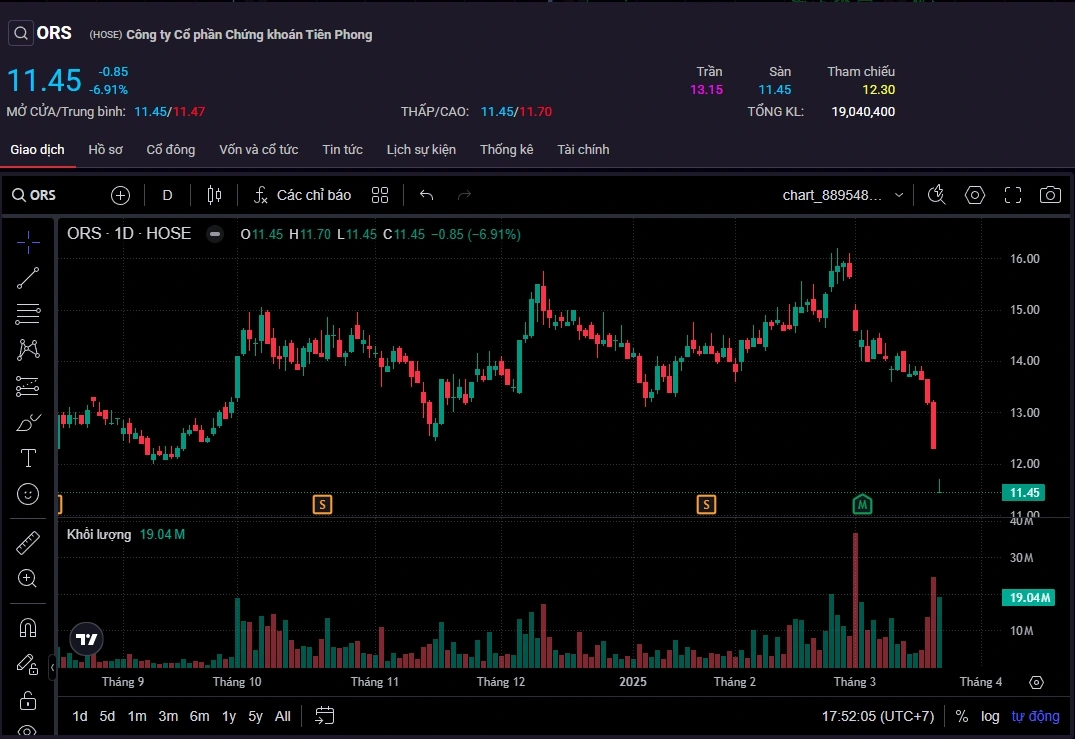Open the Tài chính tab

pyautogui.click(x=583, y=149)
